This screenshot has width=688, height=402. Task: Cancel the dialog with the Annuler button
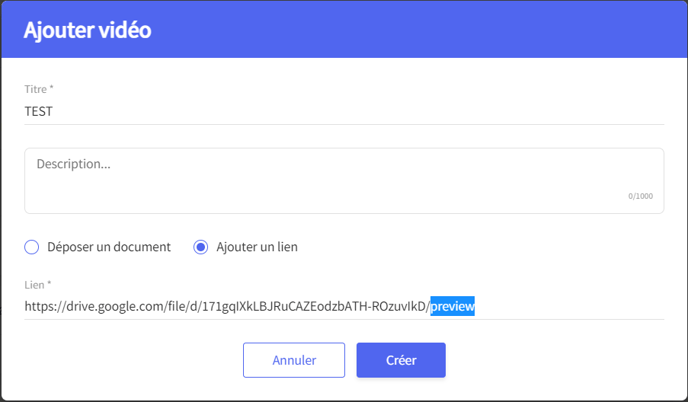[294, 360]
